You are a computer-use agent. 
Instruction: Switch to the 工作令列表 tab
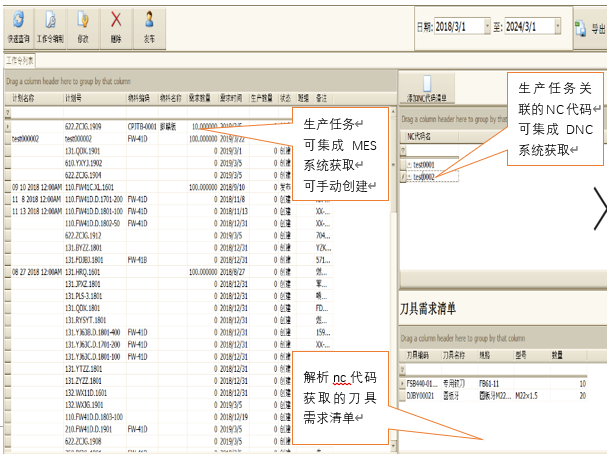point(21,60)
